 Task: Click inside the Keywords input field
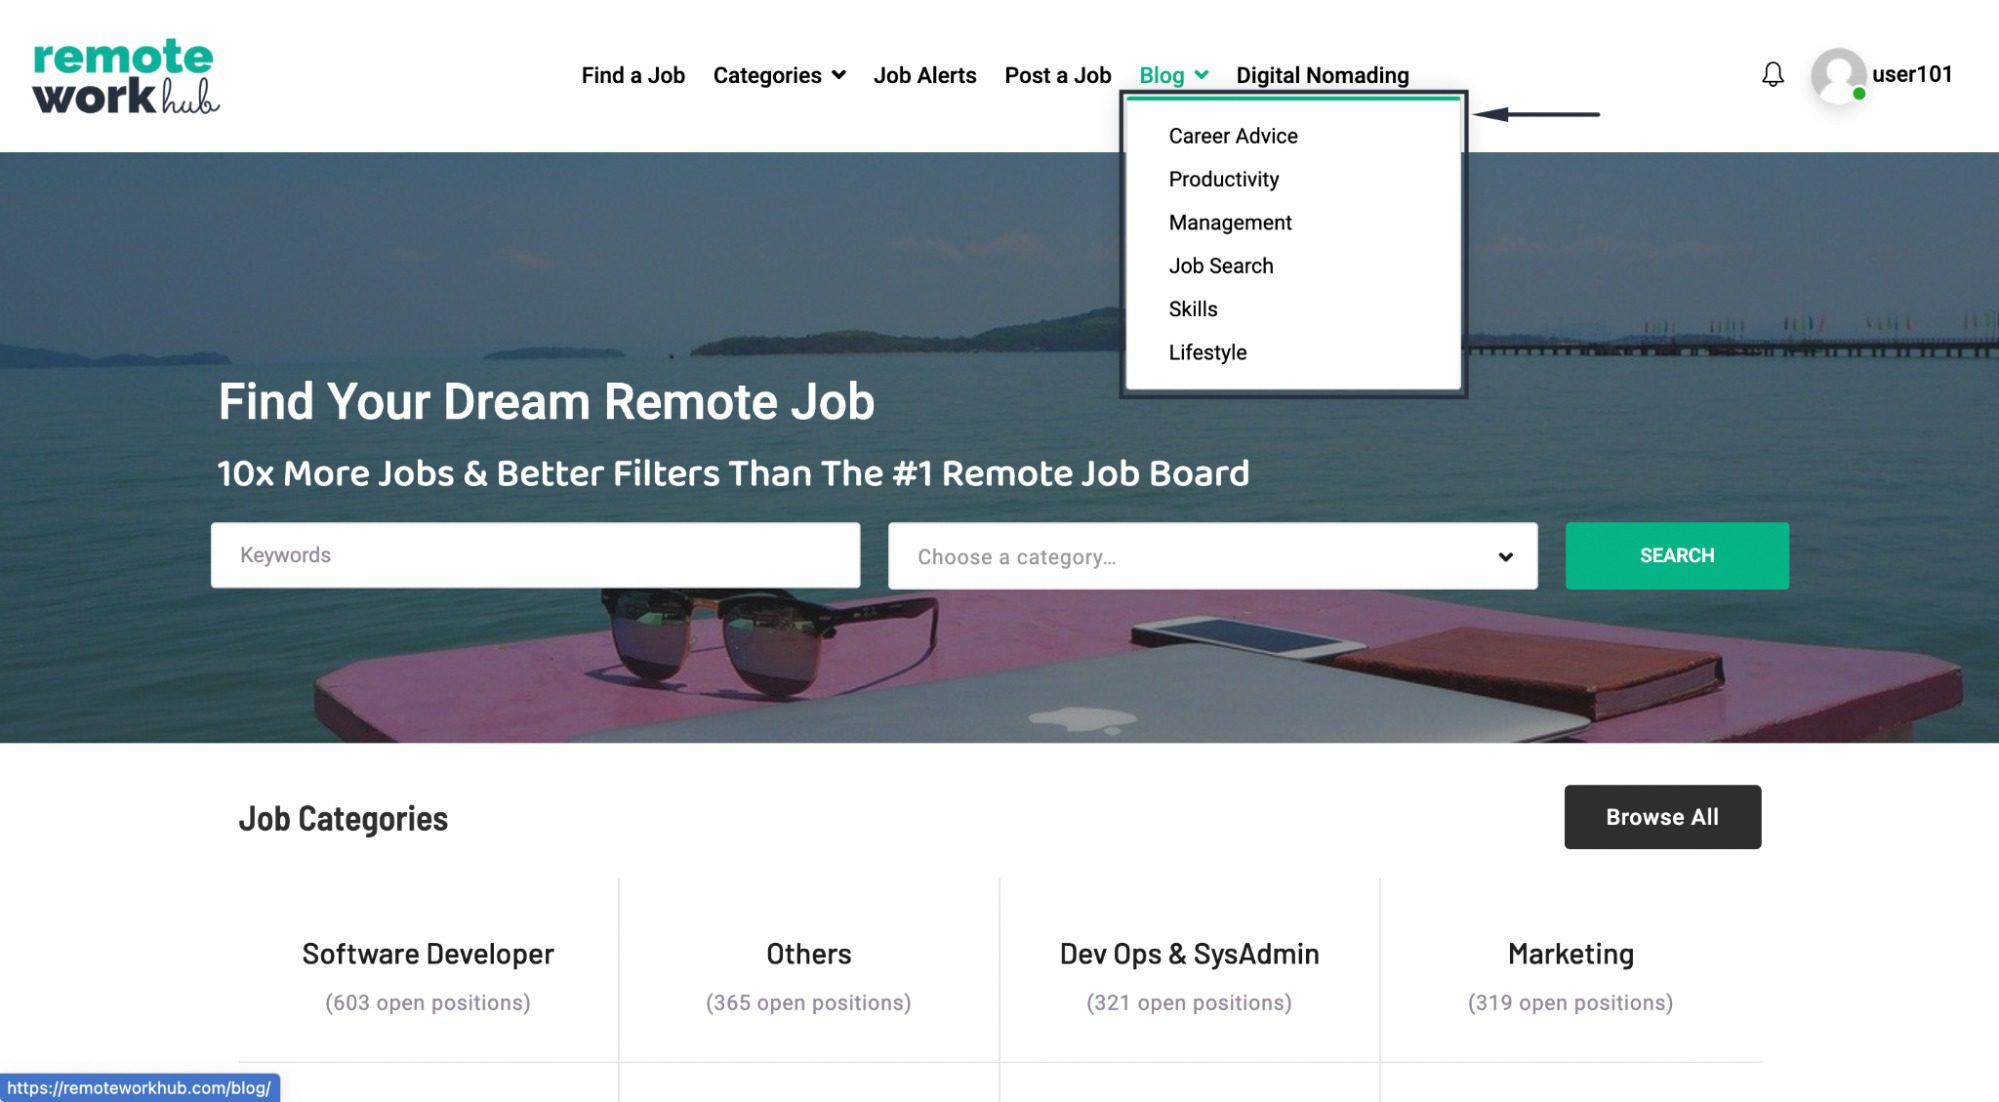tap(537, 555)
